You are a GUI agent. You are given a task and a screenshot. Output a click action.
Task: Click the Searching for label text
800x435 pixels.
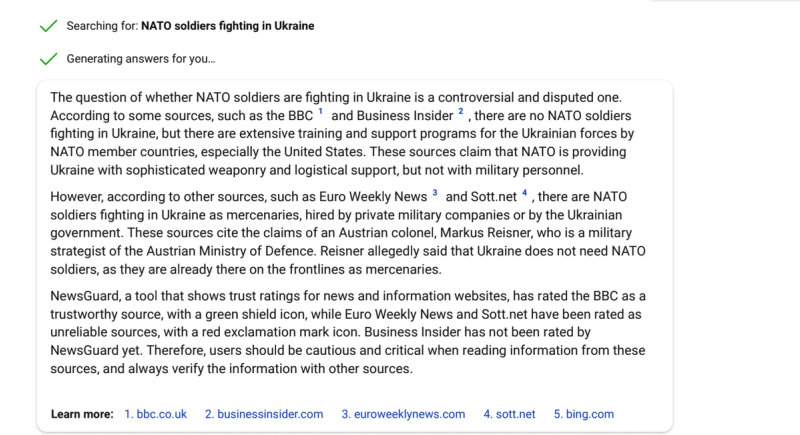(102, 26)
